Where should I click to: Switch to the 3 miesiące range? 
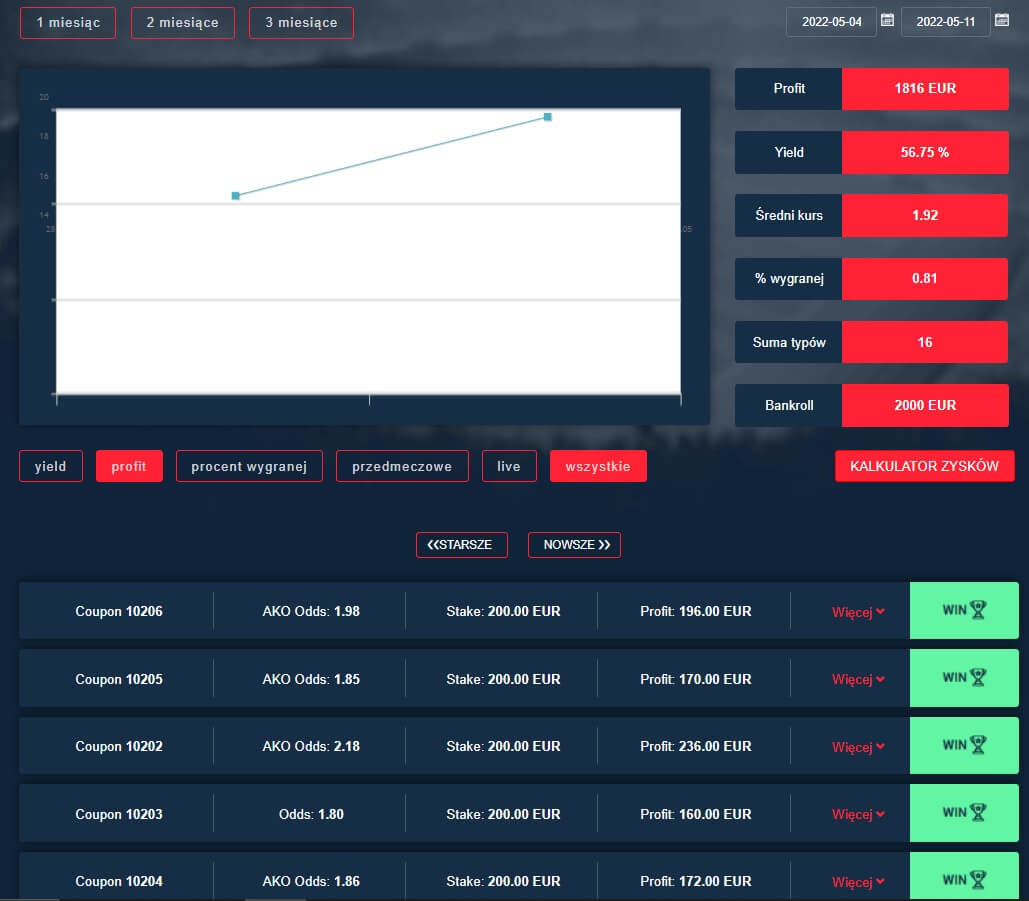(x=301, y=22)
